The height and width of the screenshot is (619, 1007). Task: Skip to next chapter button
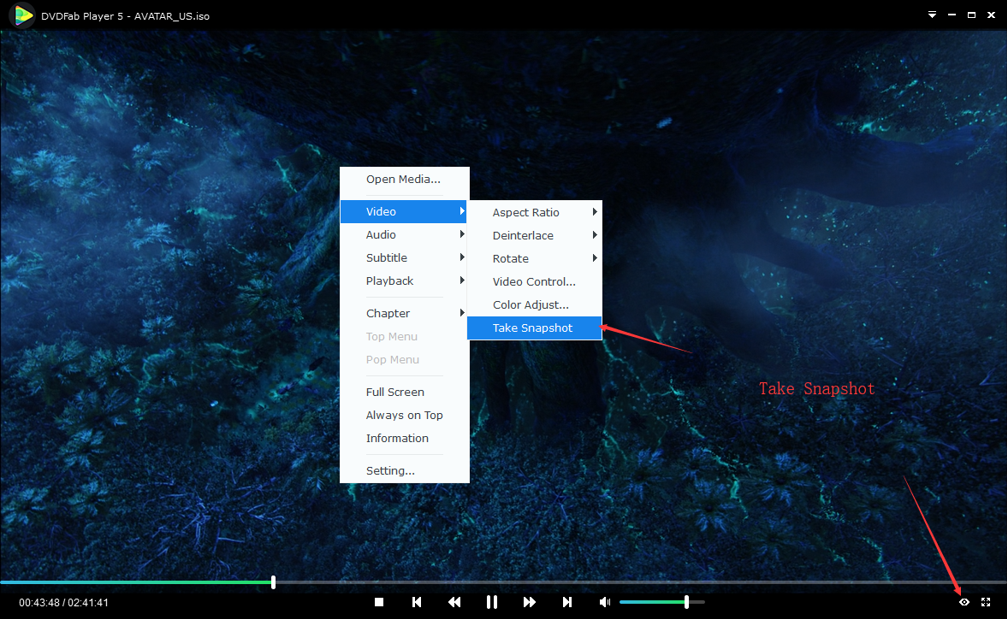tap(567, 602)
